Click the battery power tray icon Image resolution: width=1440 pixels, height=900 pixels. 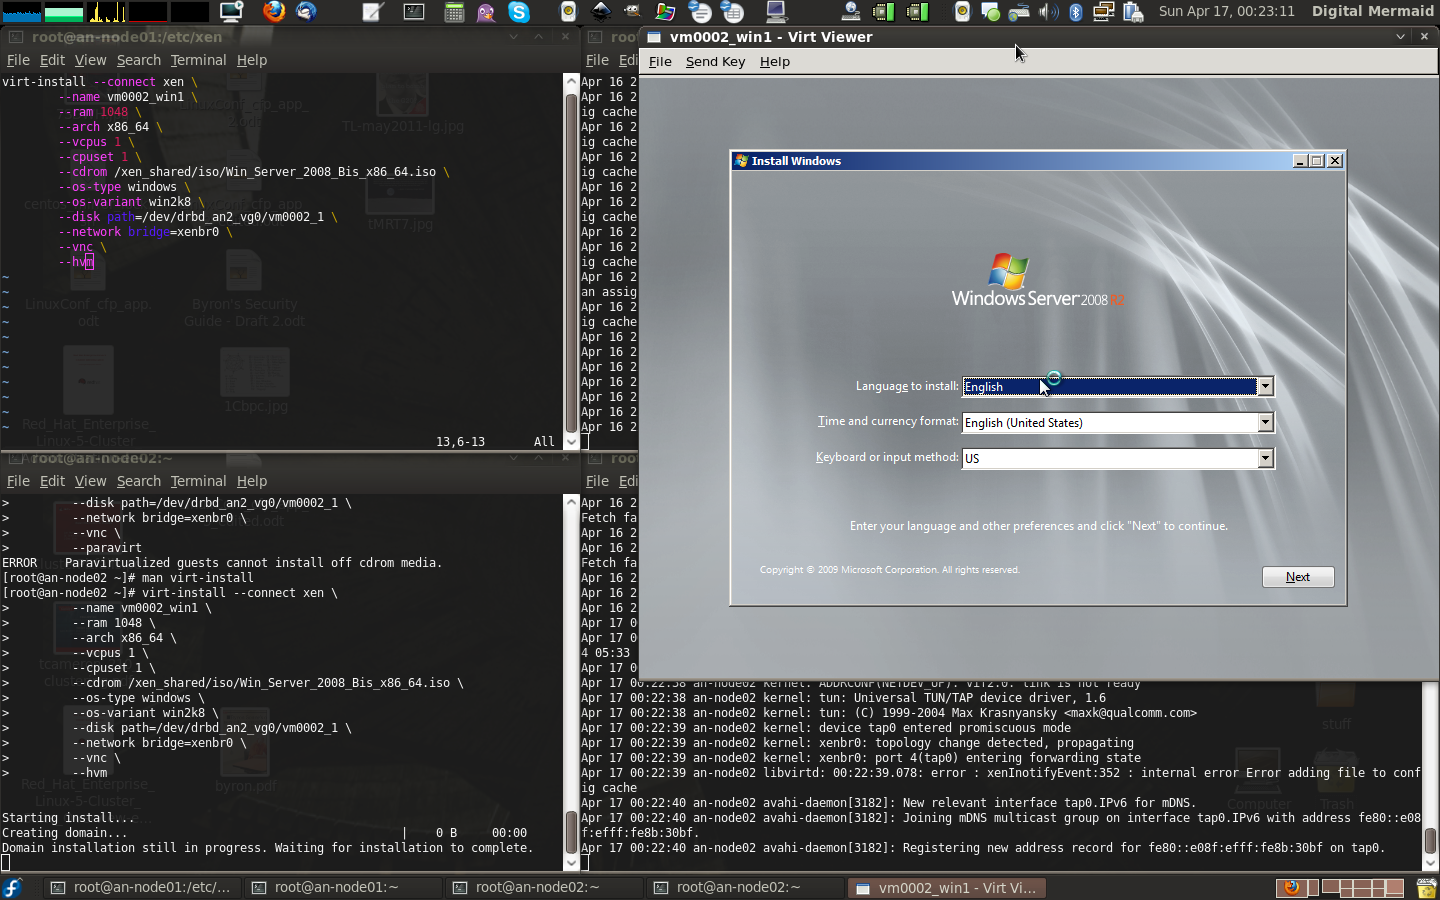pos(1133,12)
